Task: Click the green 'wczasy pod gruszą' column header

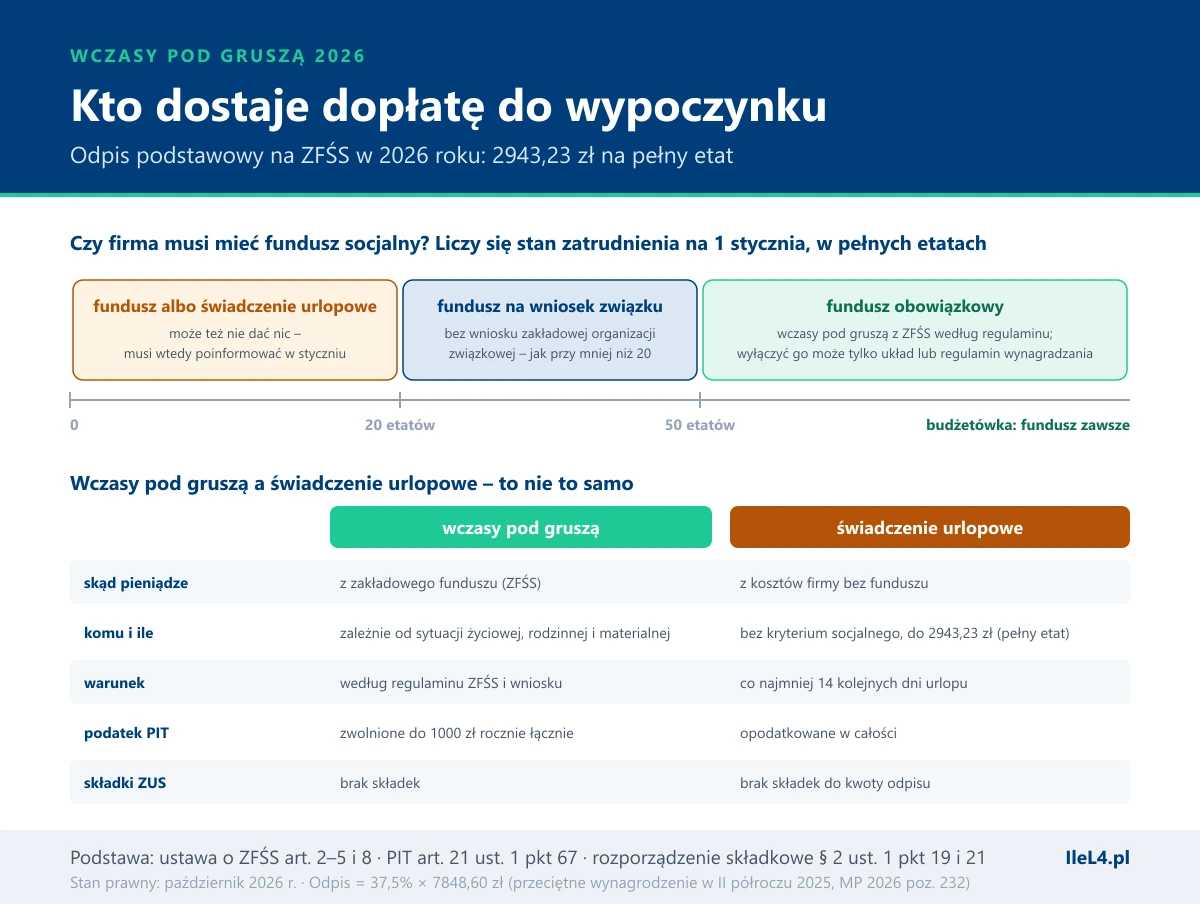Action: click(x=521, y=527)
